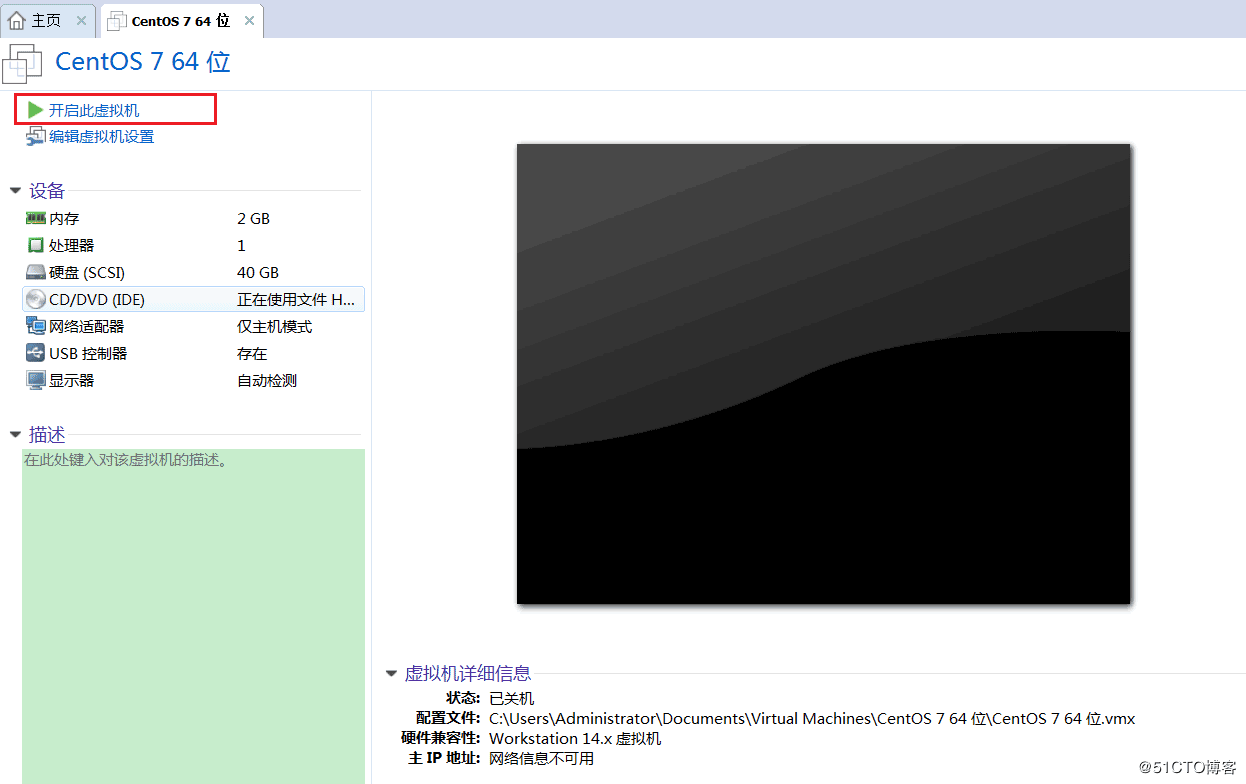This screenshot has height=784, width=1246.
Task: Select the network adapter (网络适配器) icon
Action: (x=36, y=326)
